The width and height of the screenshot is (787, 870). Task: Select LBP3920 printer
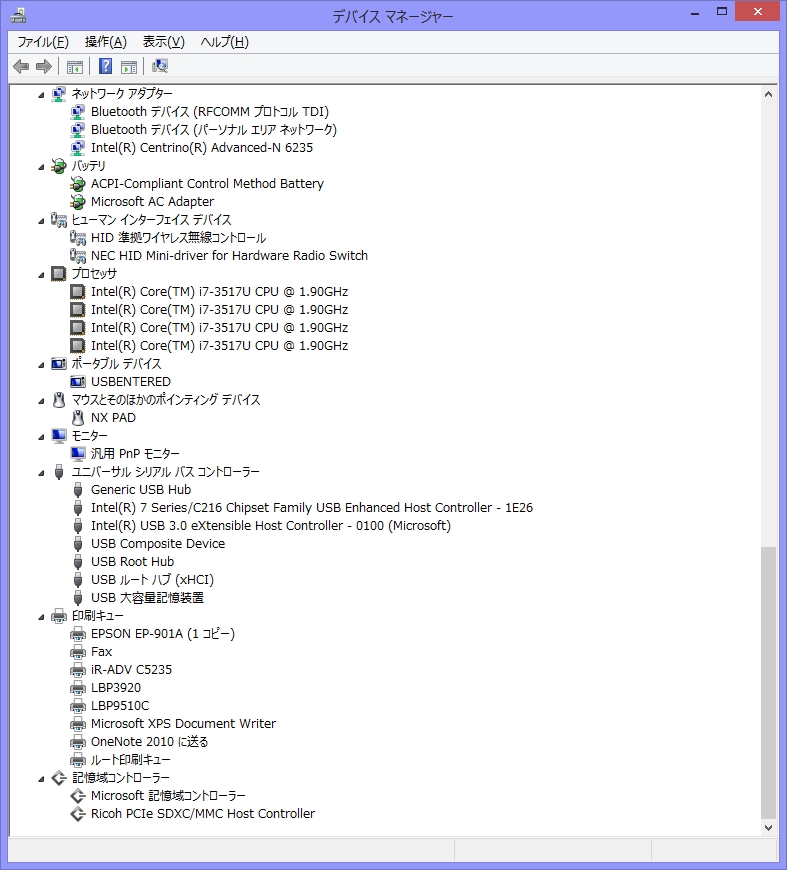tap(116, 687)
